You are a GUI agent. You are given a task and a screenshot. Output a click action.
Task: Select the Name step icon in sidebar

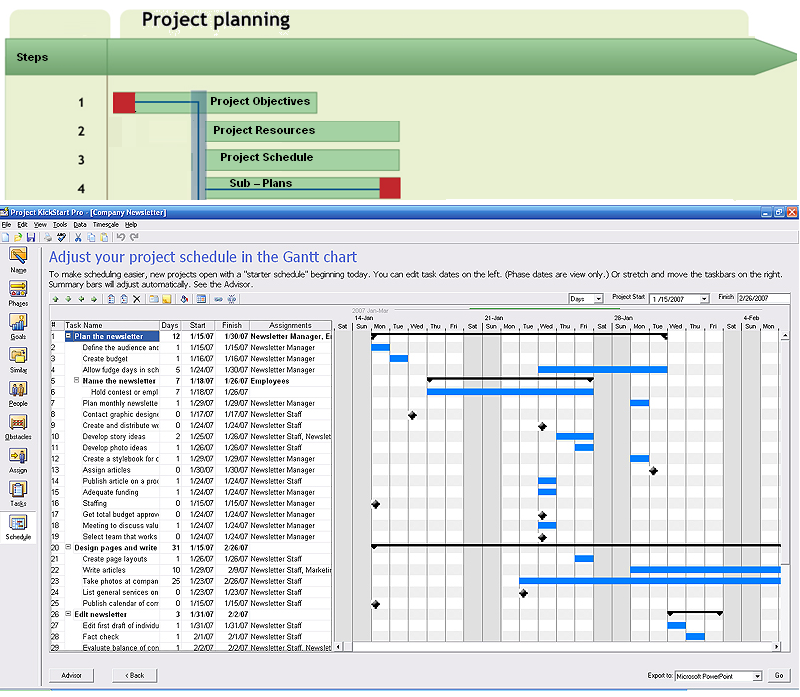click(x=17, y=258)
